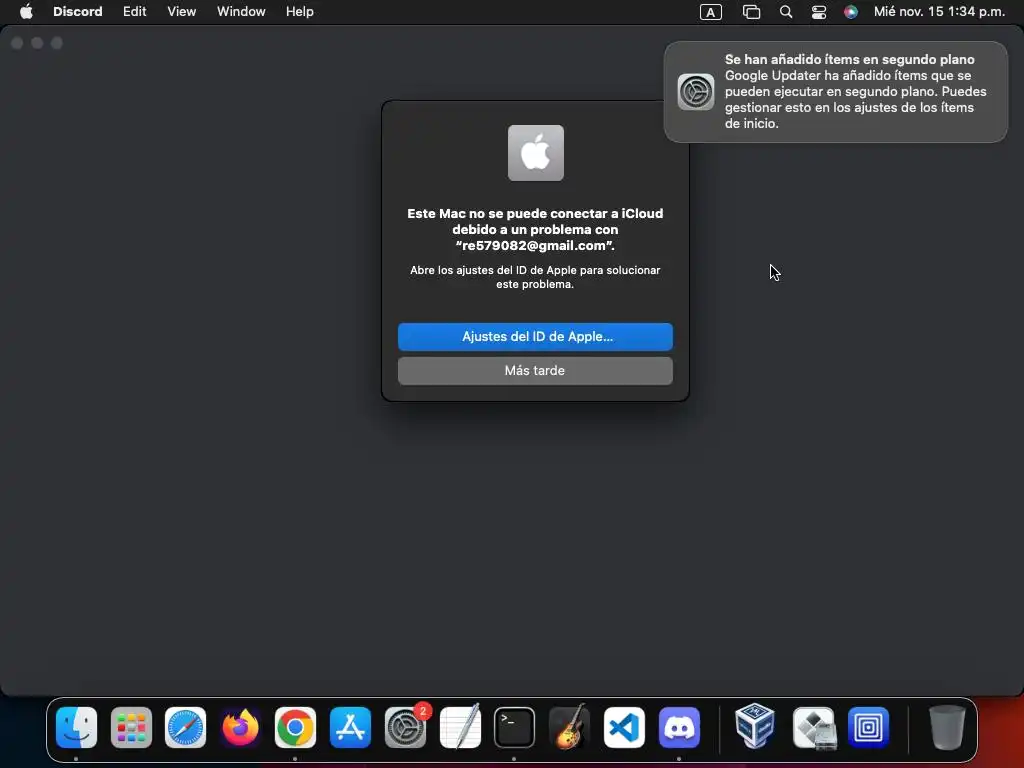Viewport: 1024px width, 768px height.
Task: Open Spotlight search
Action: tap(786, 12)
